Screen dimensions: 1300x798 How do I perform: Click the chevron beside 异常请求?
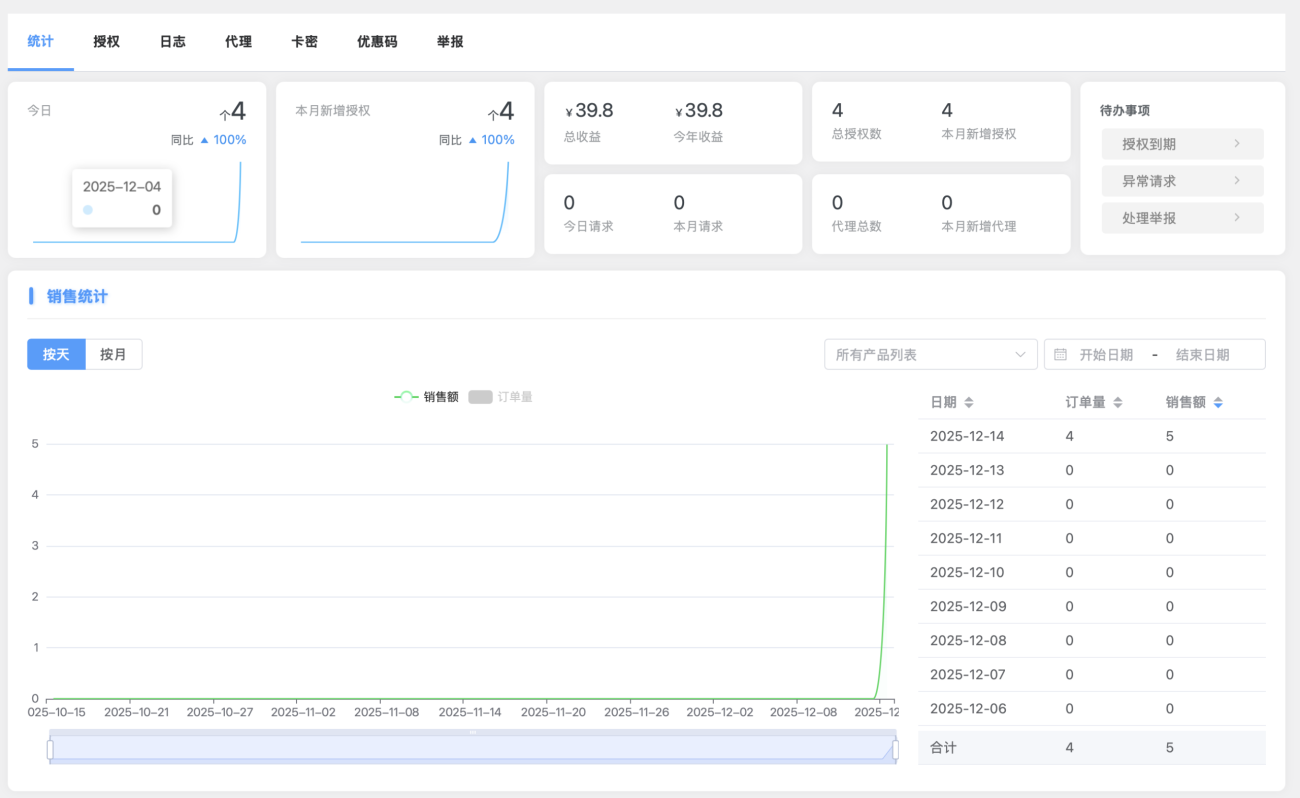(x=1236, y=181)
